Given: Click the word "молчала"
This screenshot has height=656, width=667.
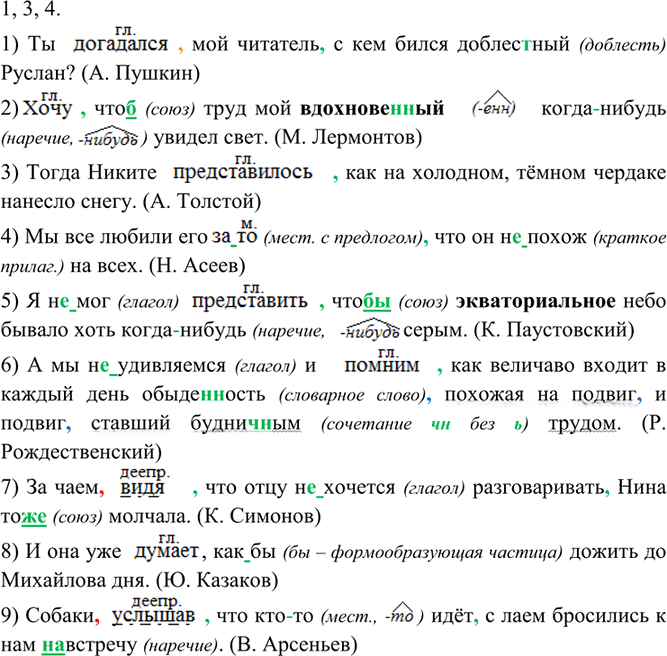Looking at the screenshot, I should [149, 516].
